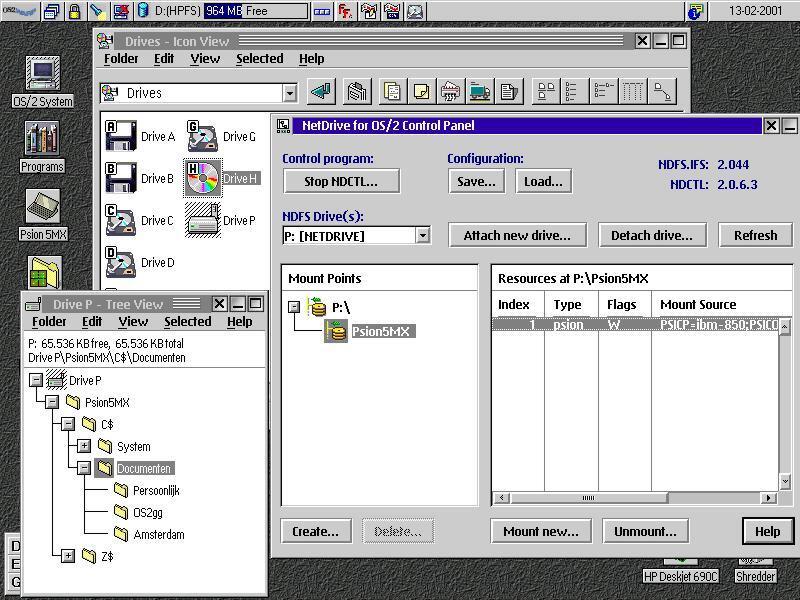
Task: Open View menu in Drive P window
Action: coord(133,322)
